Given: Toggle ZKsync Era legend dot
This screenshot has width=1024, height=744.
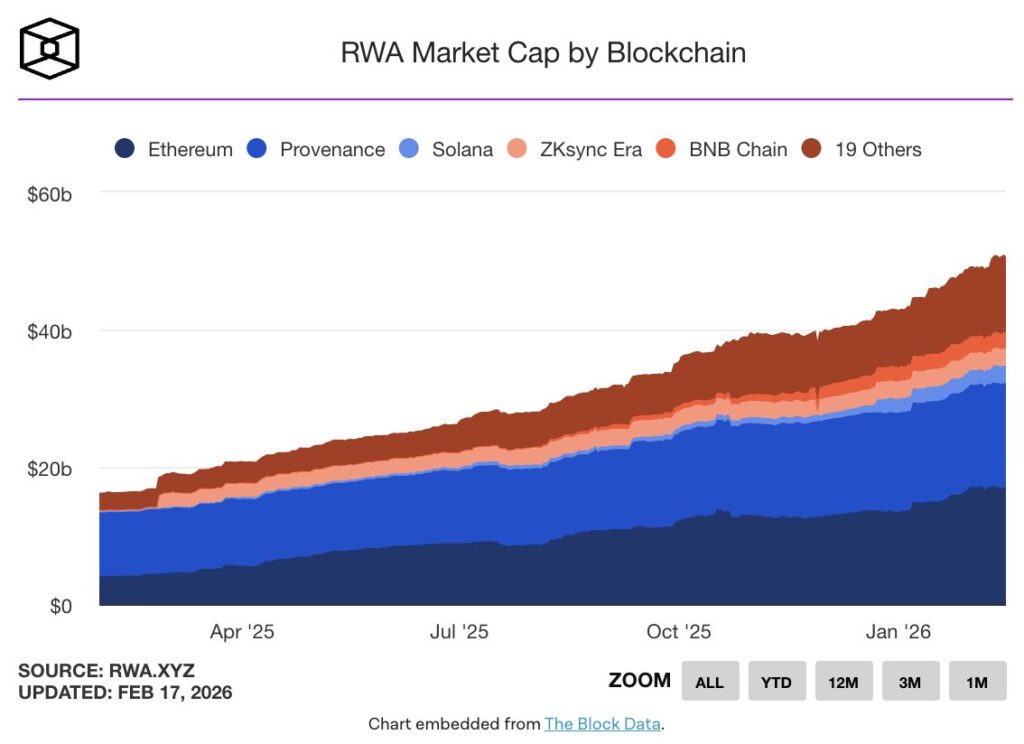Looking at the screenshot, I should coord(517,149).
